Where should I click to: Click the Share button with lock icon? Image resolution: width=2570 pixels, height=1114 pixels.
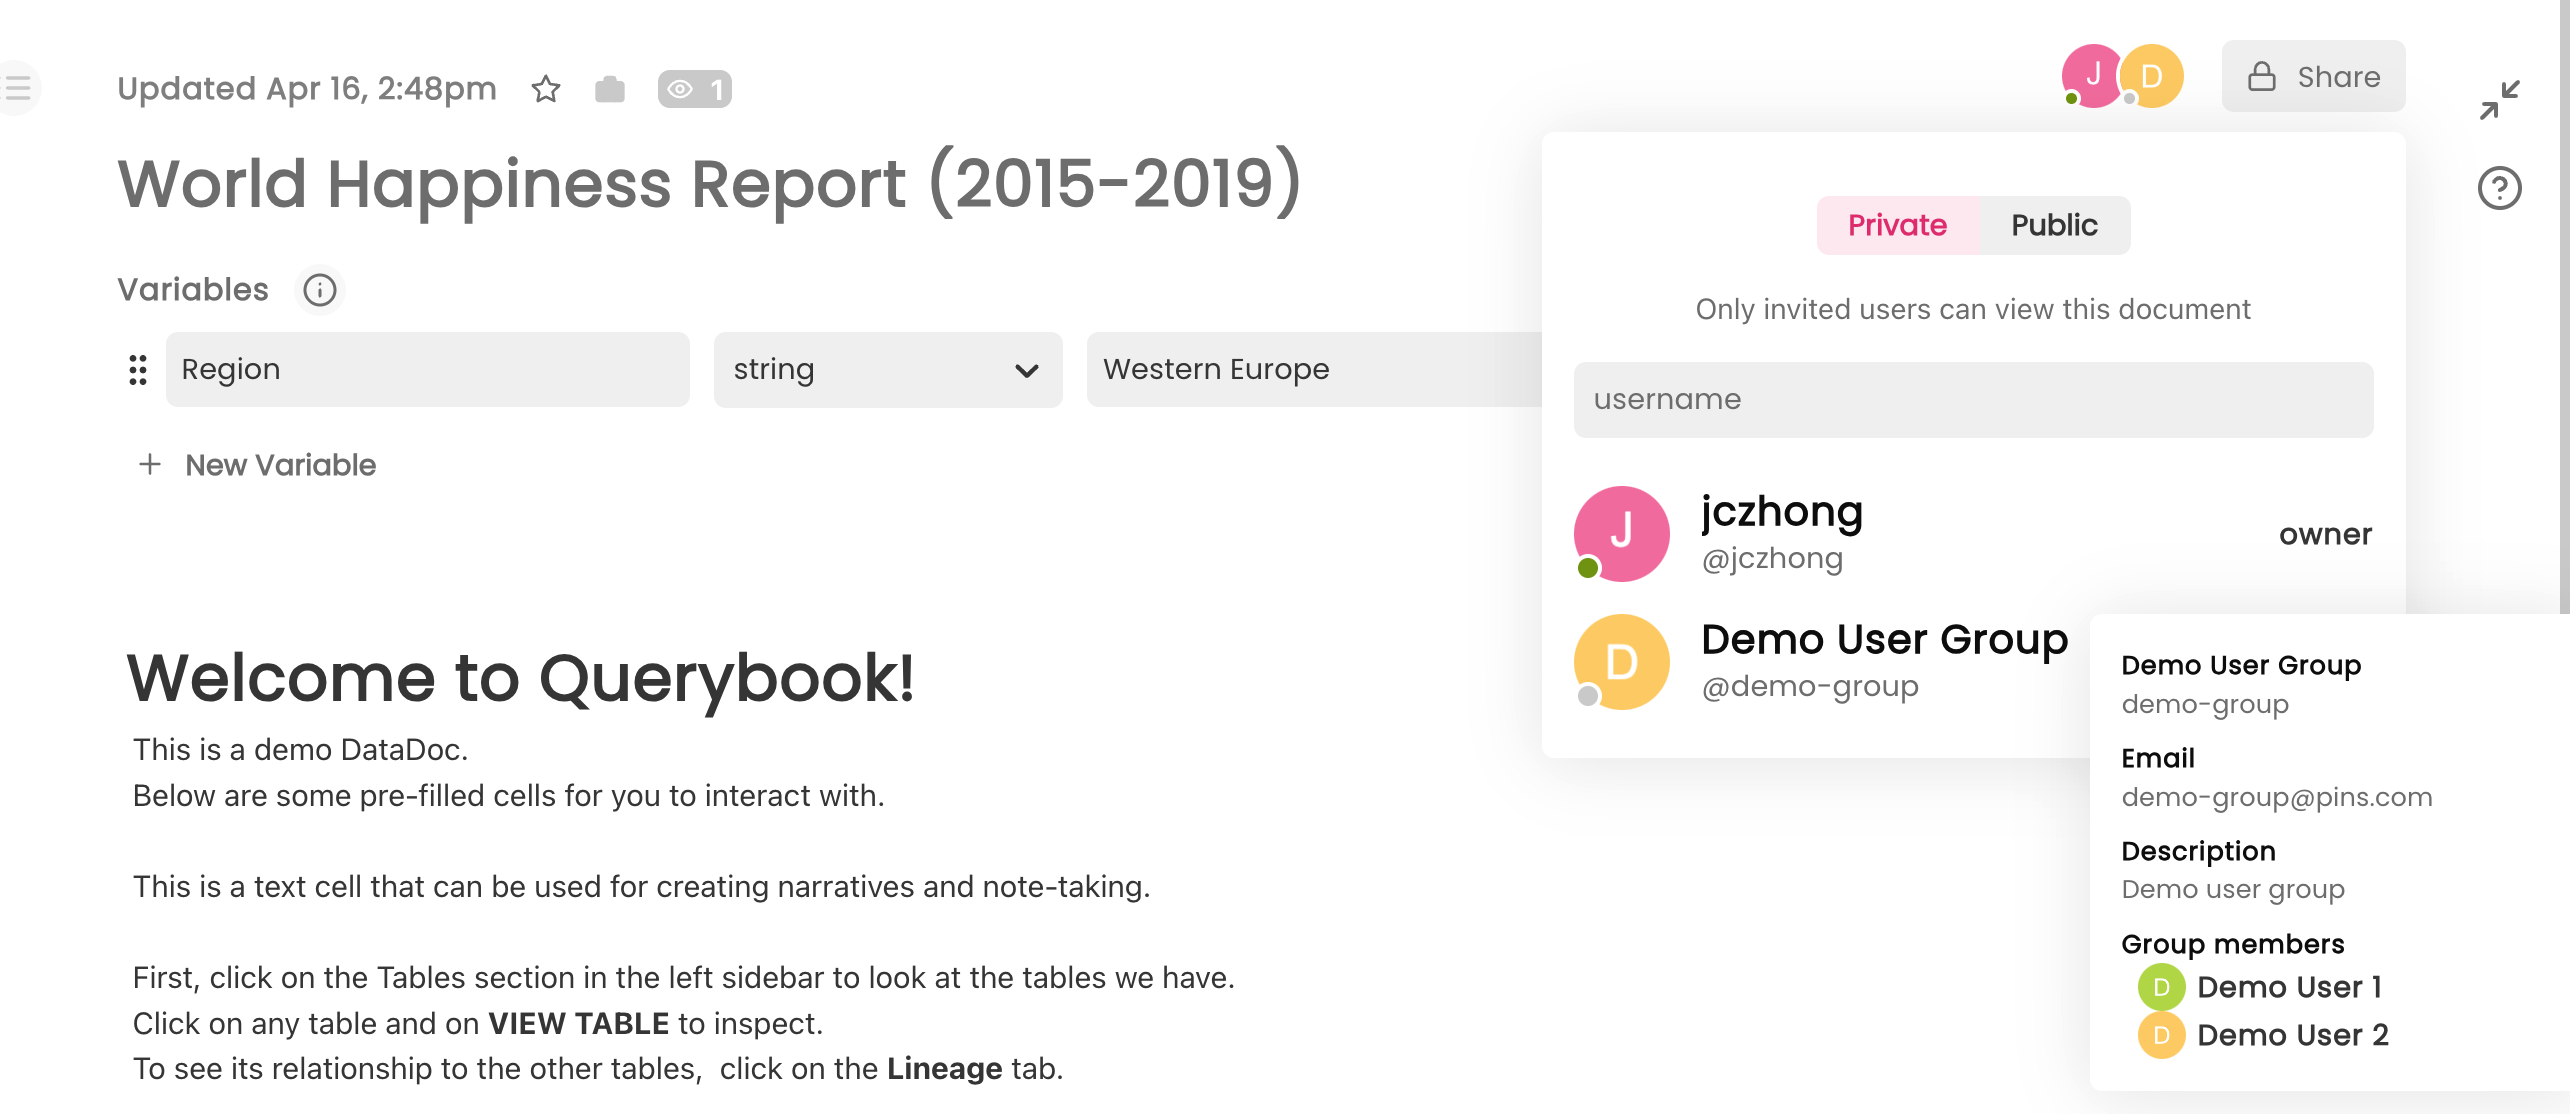2313,77
